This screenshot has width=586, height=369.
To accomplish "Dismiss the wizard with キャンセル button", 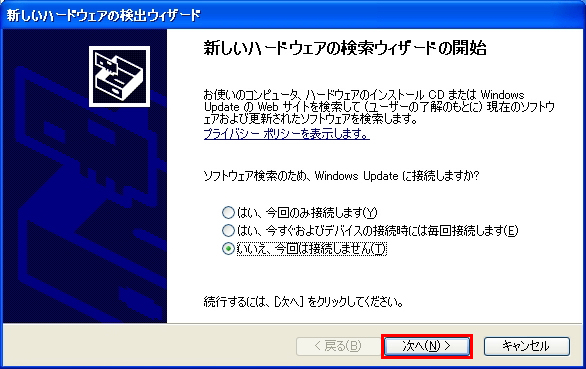I will pyautogui.click(x=527, y=346).
